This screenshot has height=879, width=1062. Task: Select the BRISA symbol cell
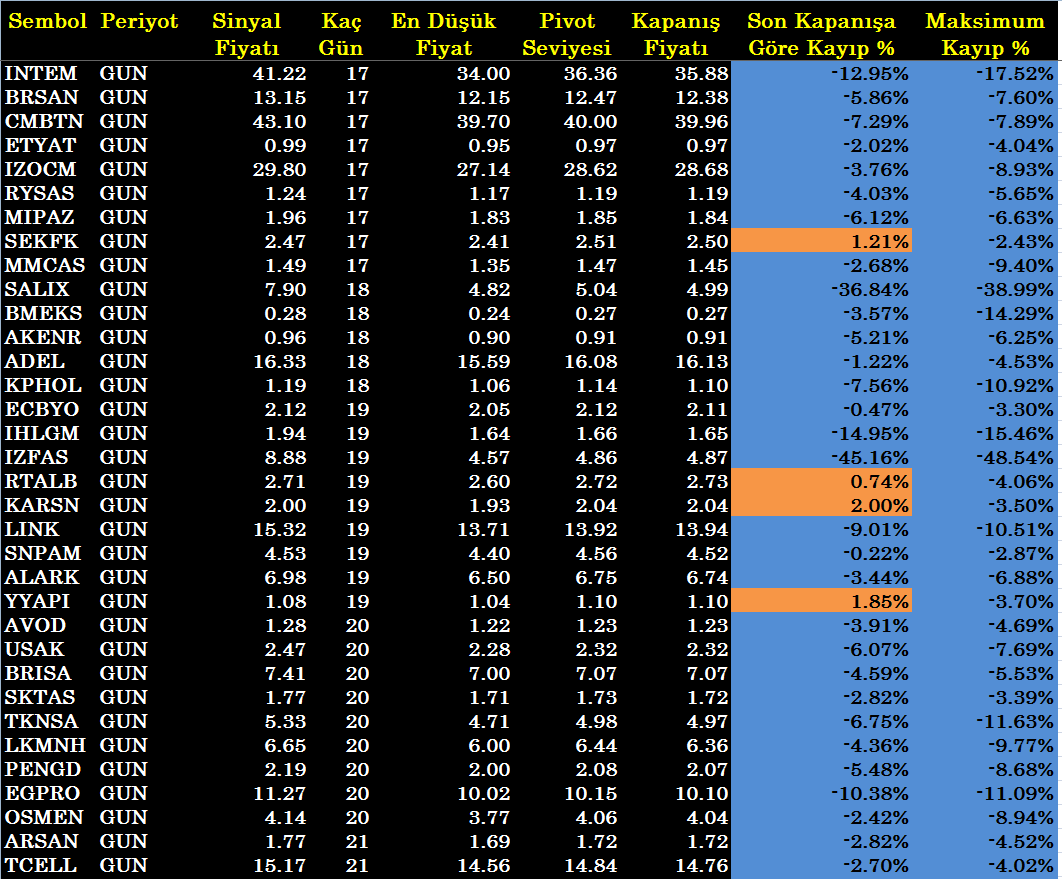(x=38, y=674)
